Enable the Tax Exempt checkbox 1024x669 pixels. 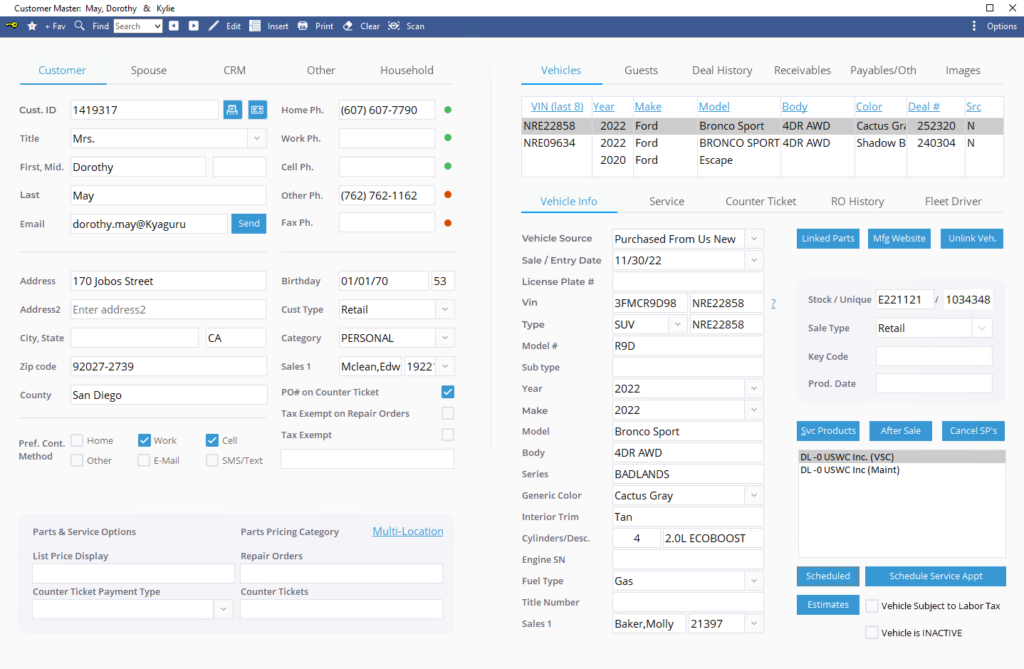point(447,435)
